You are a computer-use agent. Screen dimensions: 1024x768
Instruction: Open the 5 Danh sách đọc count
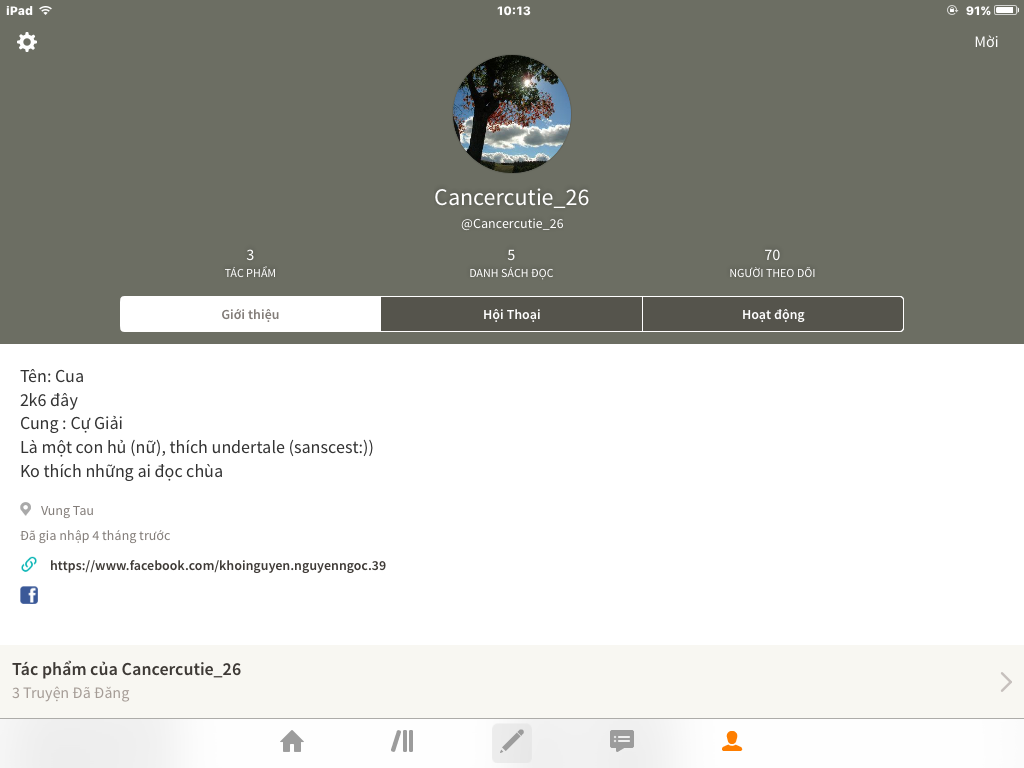coord(511,263)
